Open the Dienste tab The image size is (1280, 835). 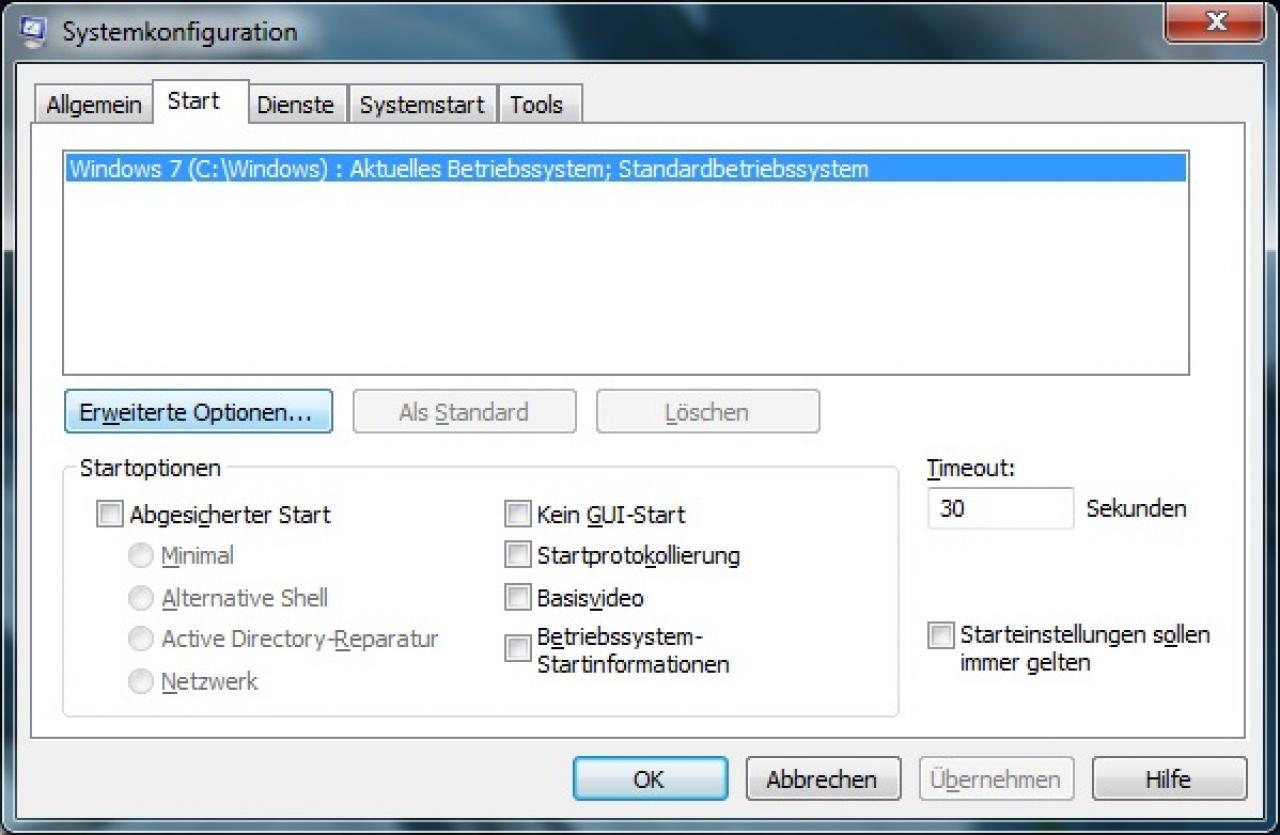(x=296, y=105)
